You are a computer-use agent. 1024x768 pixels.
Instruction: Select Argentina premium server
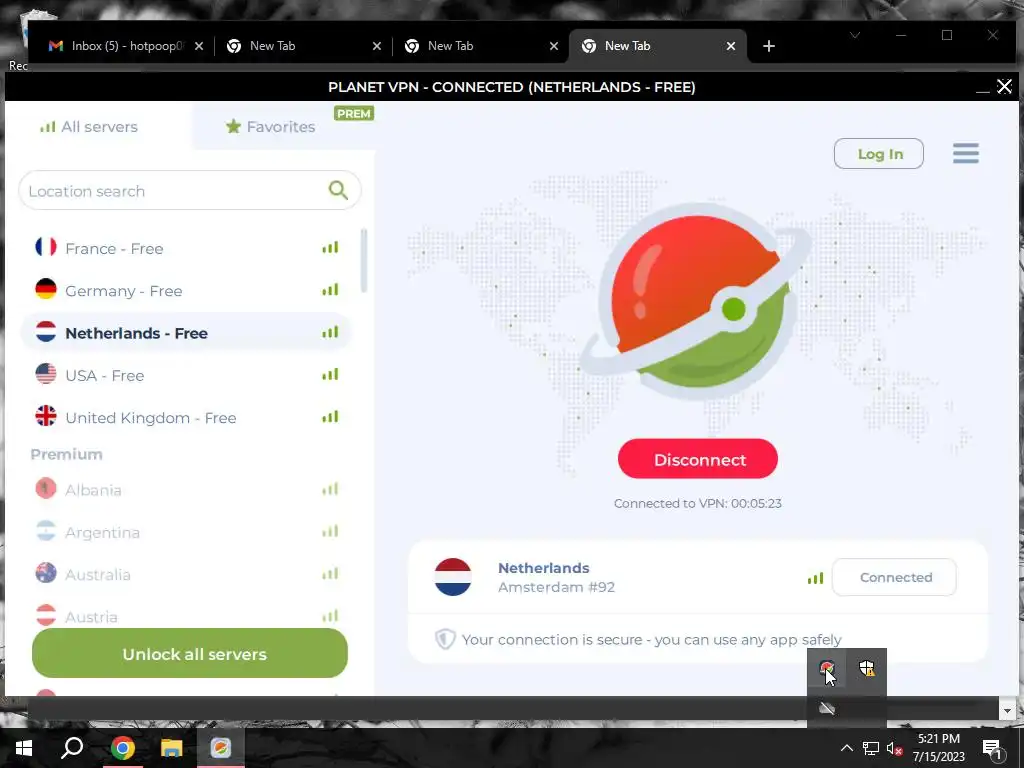[x=186, y=532]
